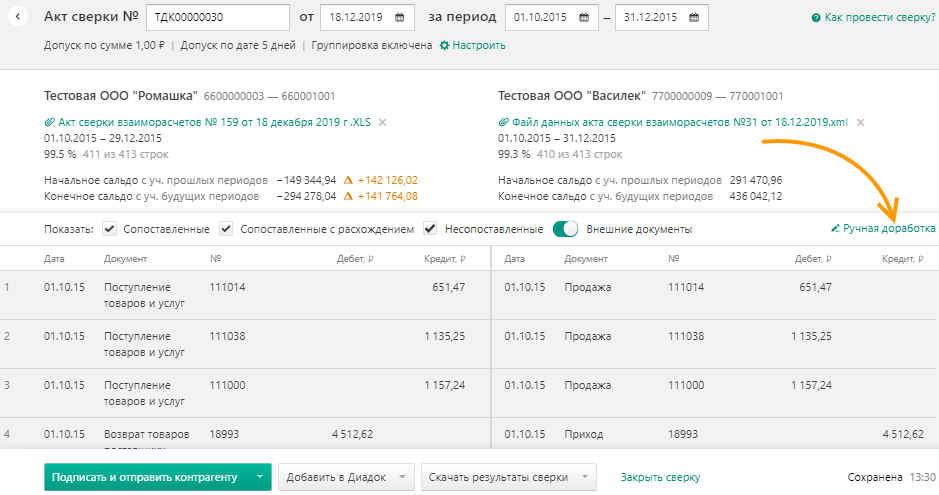Select left row document number 111038
This screenshot has width=939, height=495.
(x=228, y=336)
